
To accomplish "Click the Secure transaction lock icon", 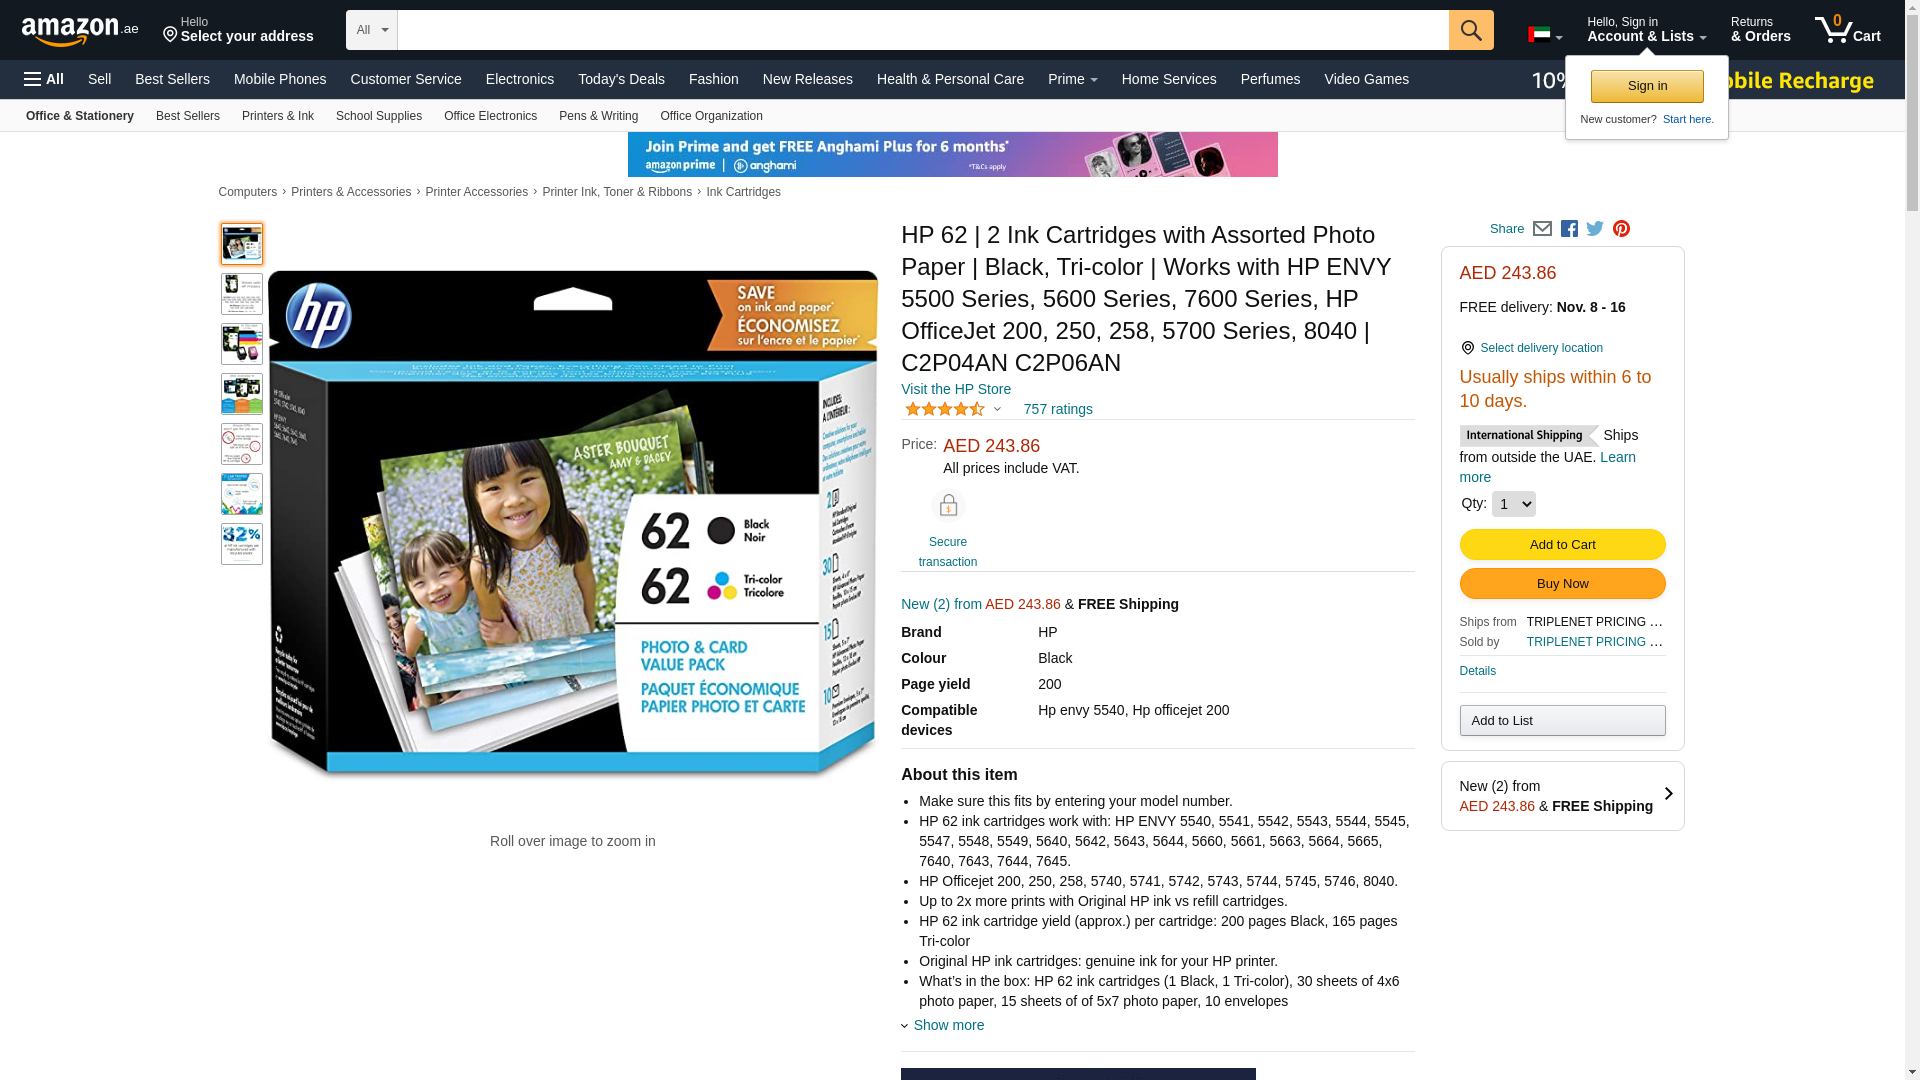I will (948, 506).
